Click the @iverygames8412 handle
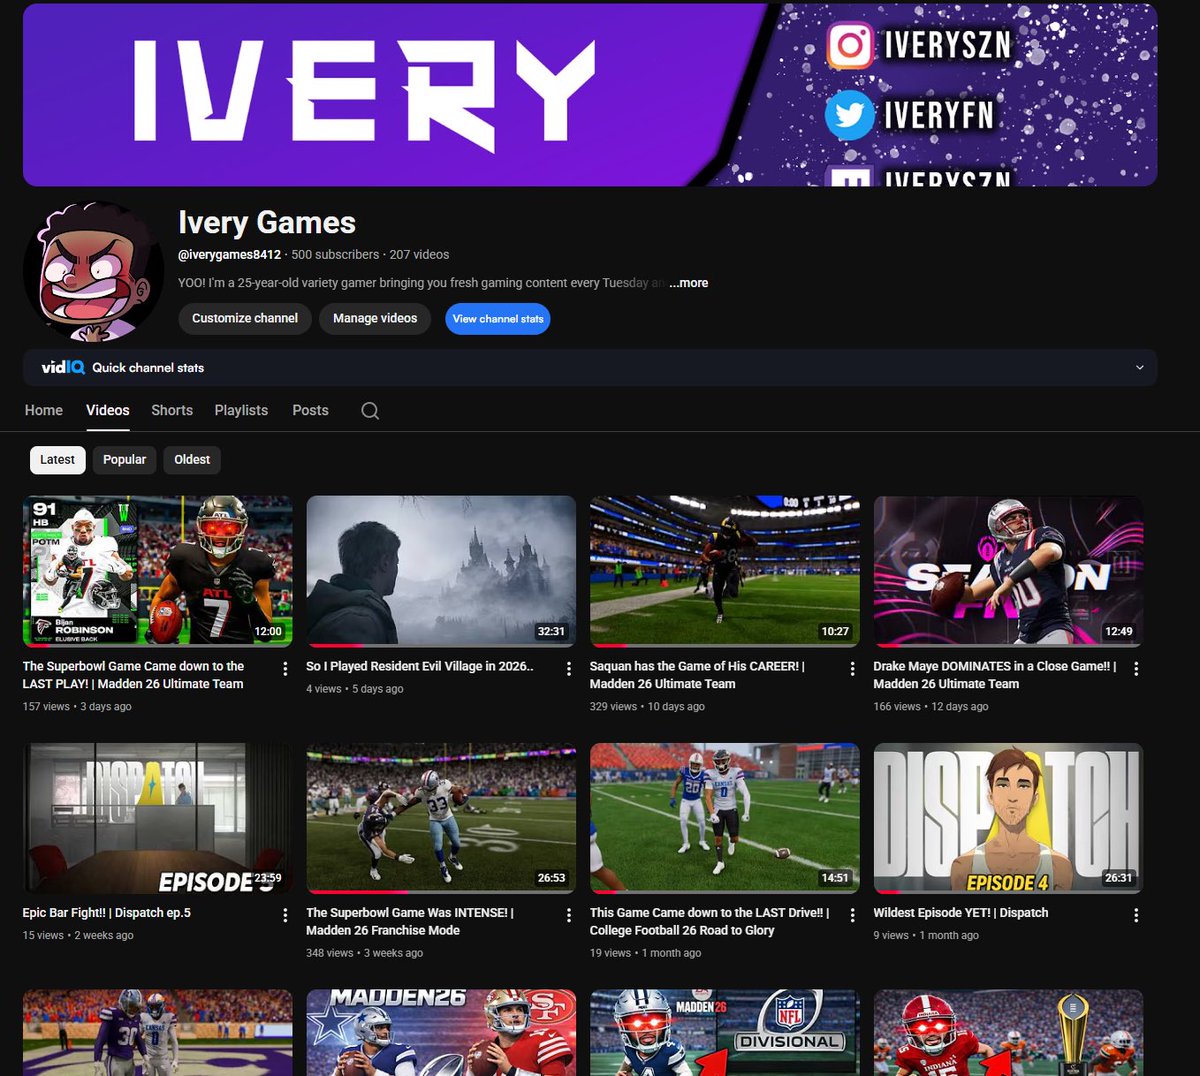This screenshot has width=1200, height=1076. (229, 255)
